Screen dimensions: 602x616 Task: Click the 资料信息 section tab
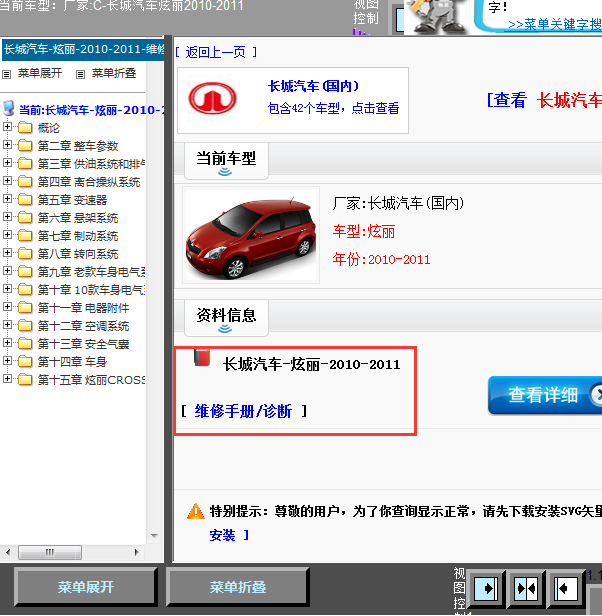tap(226, 317)
